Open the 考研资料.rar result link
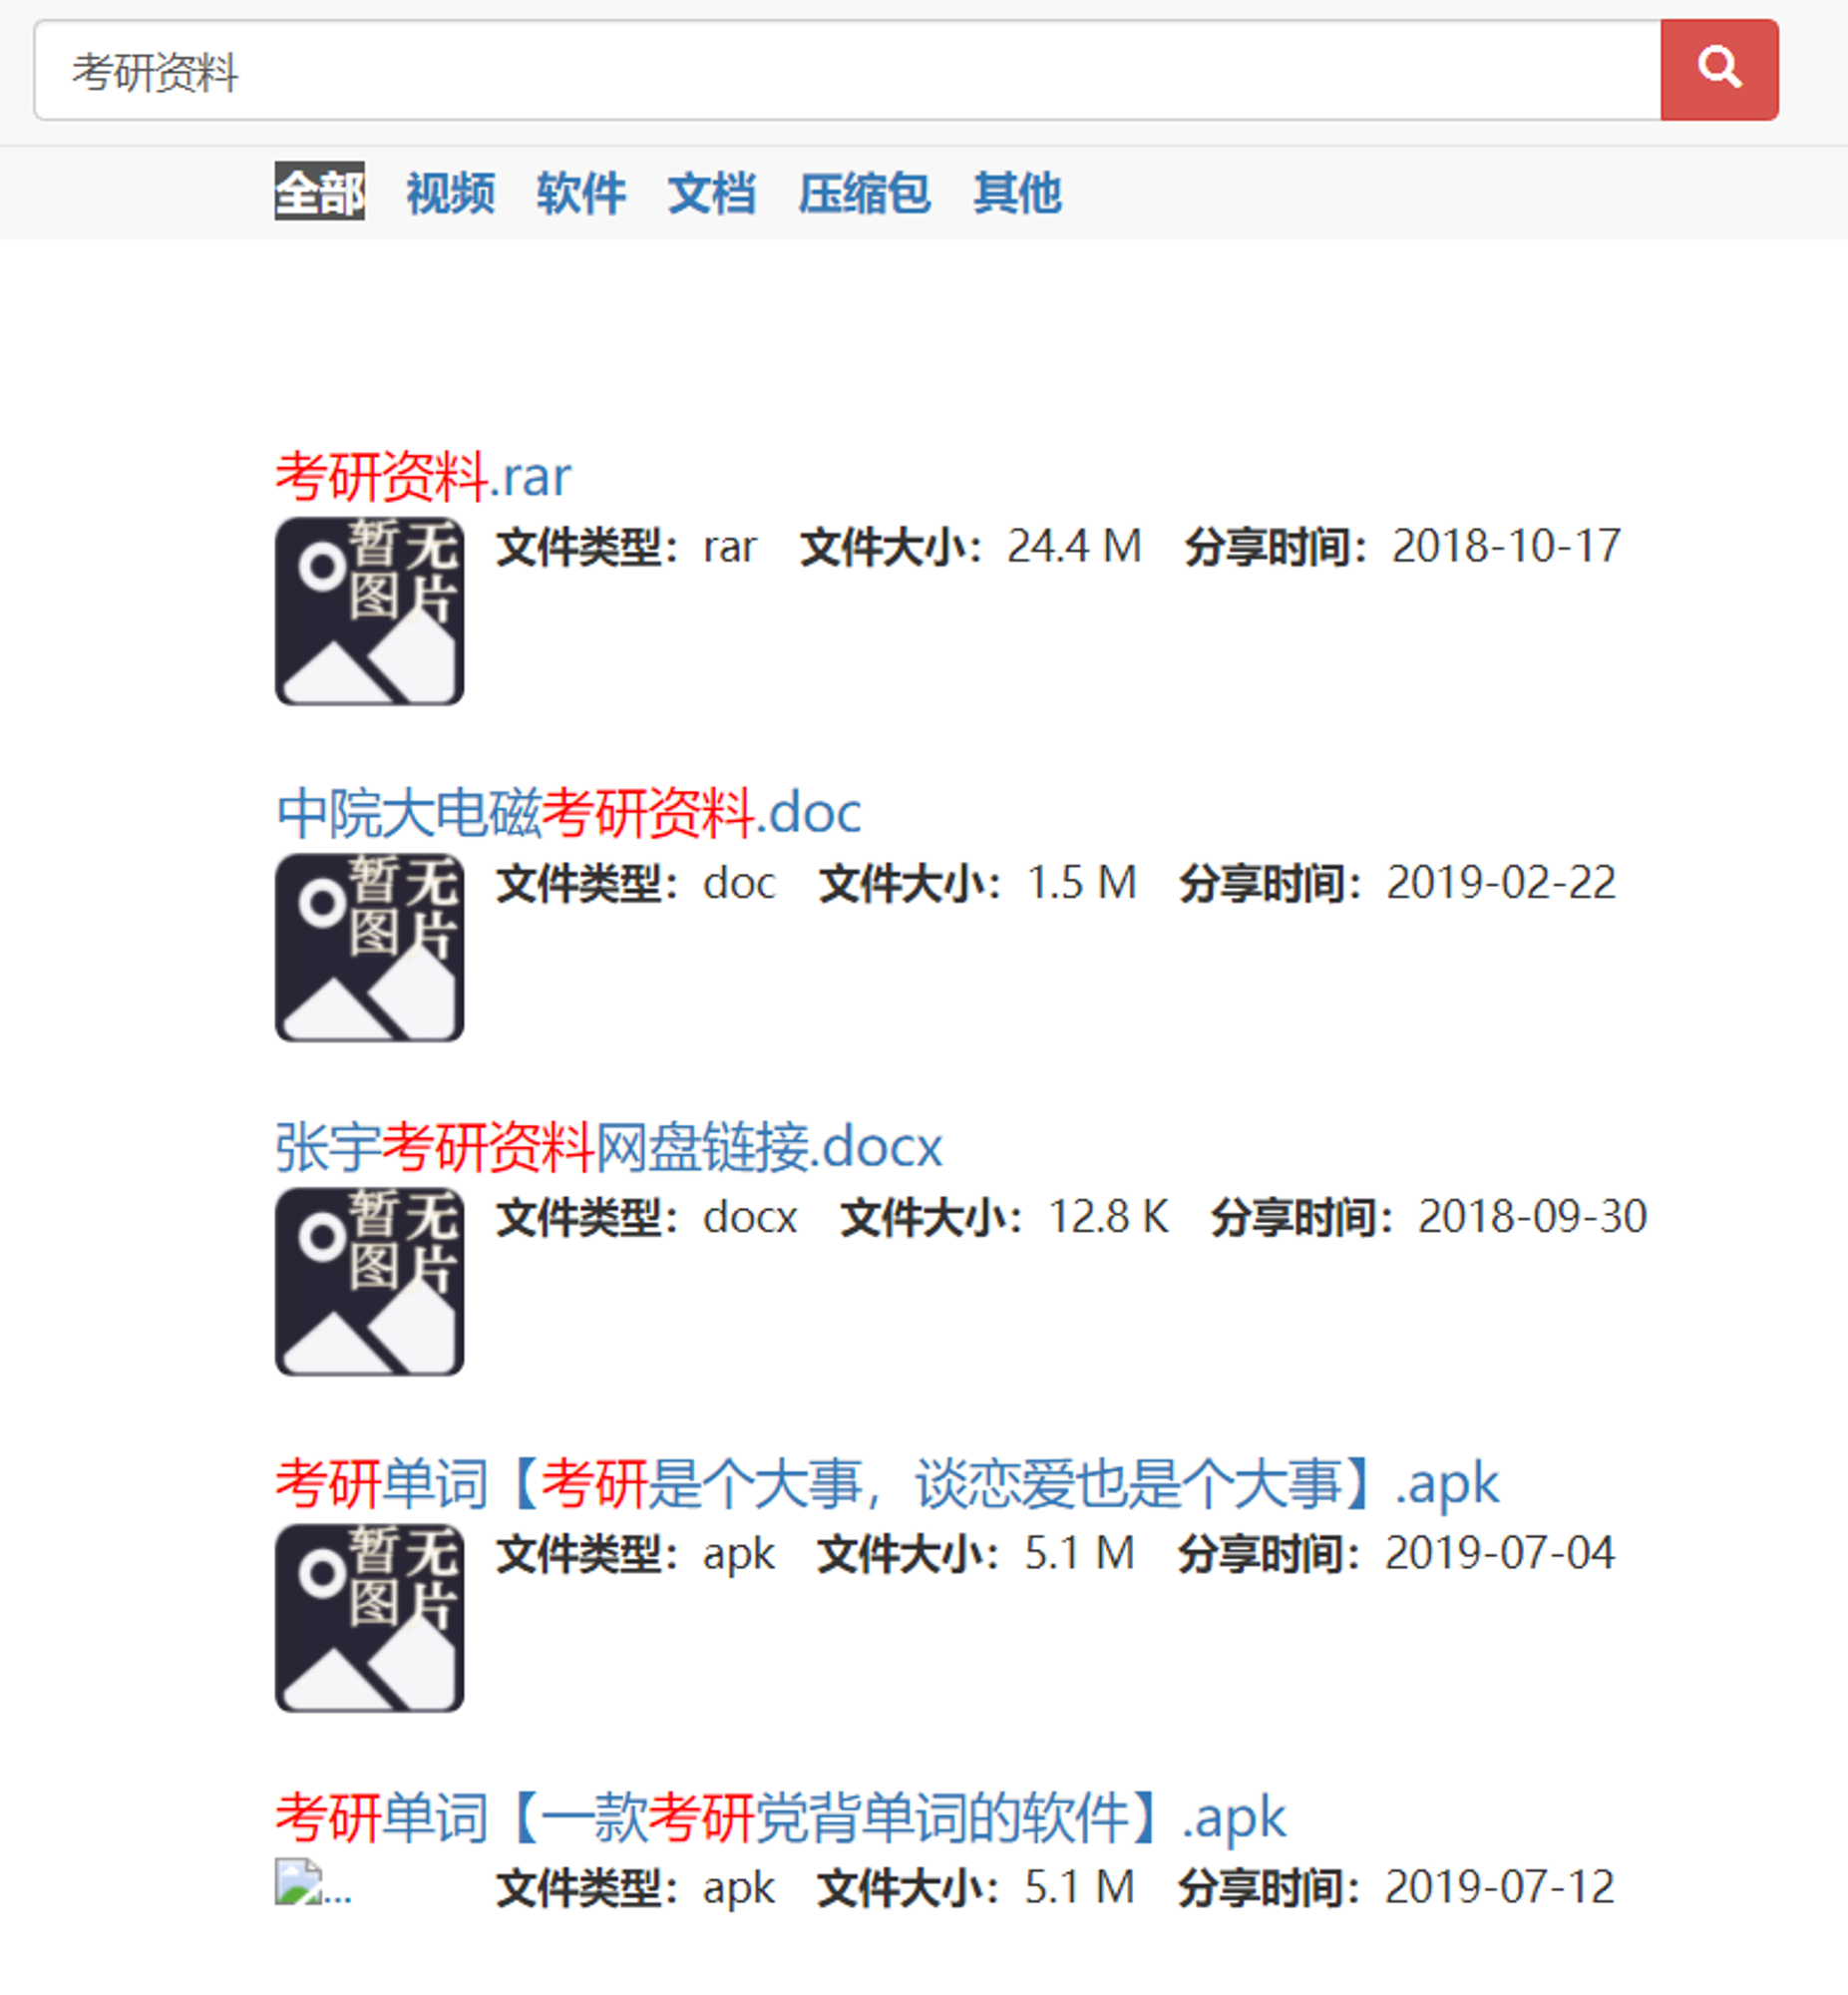Screen dimensions: 1848x1995 click(x=424, y=476)
